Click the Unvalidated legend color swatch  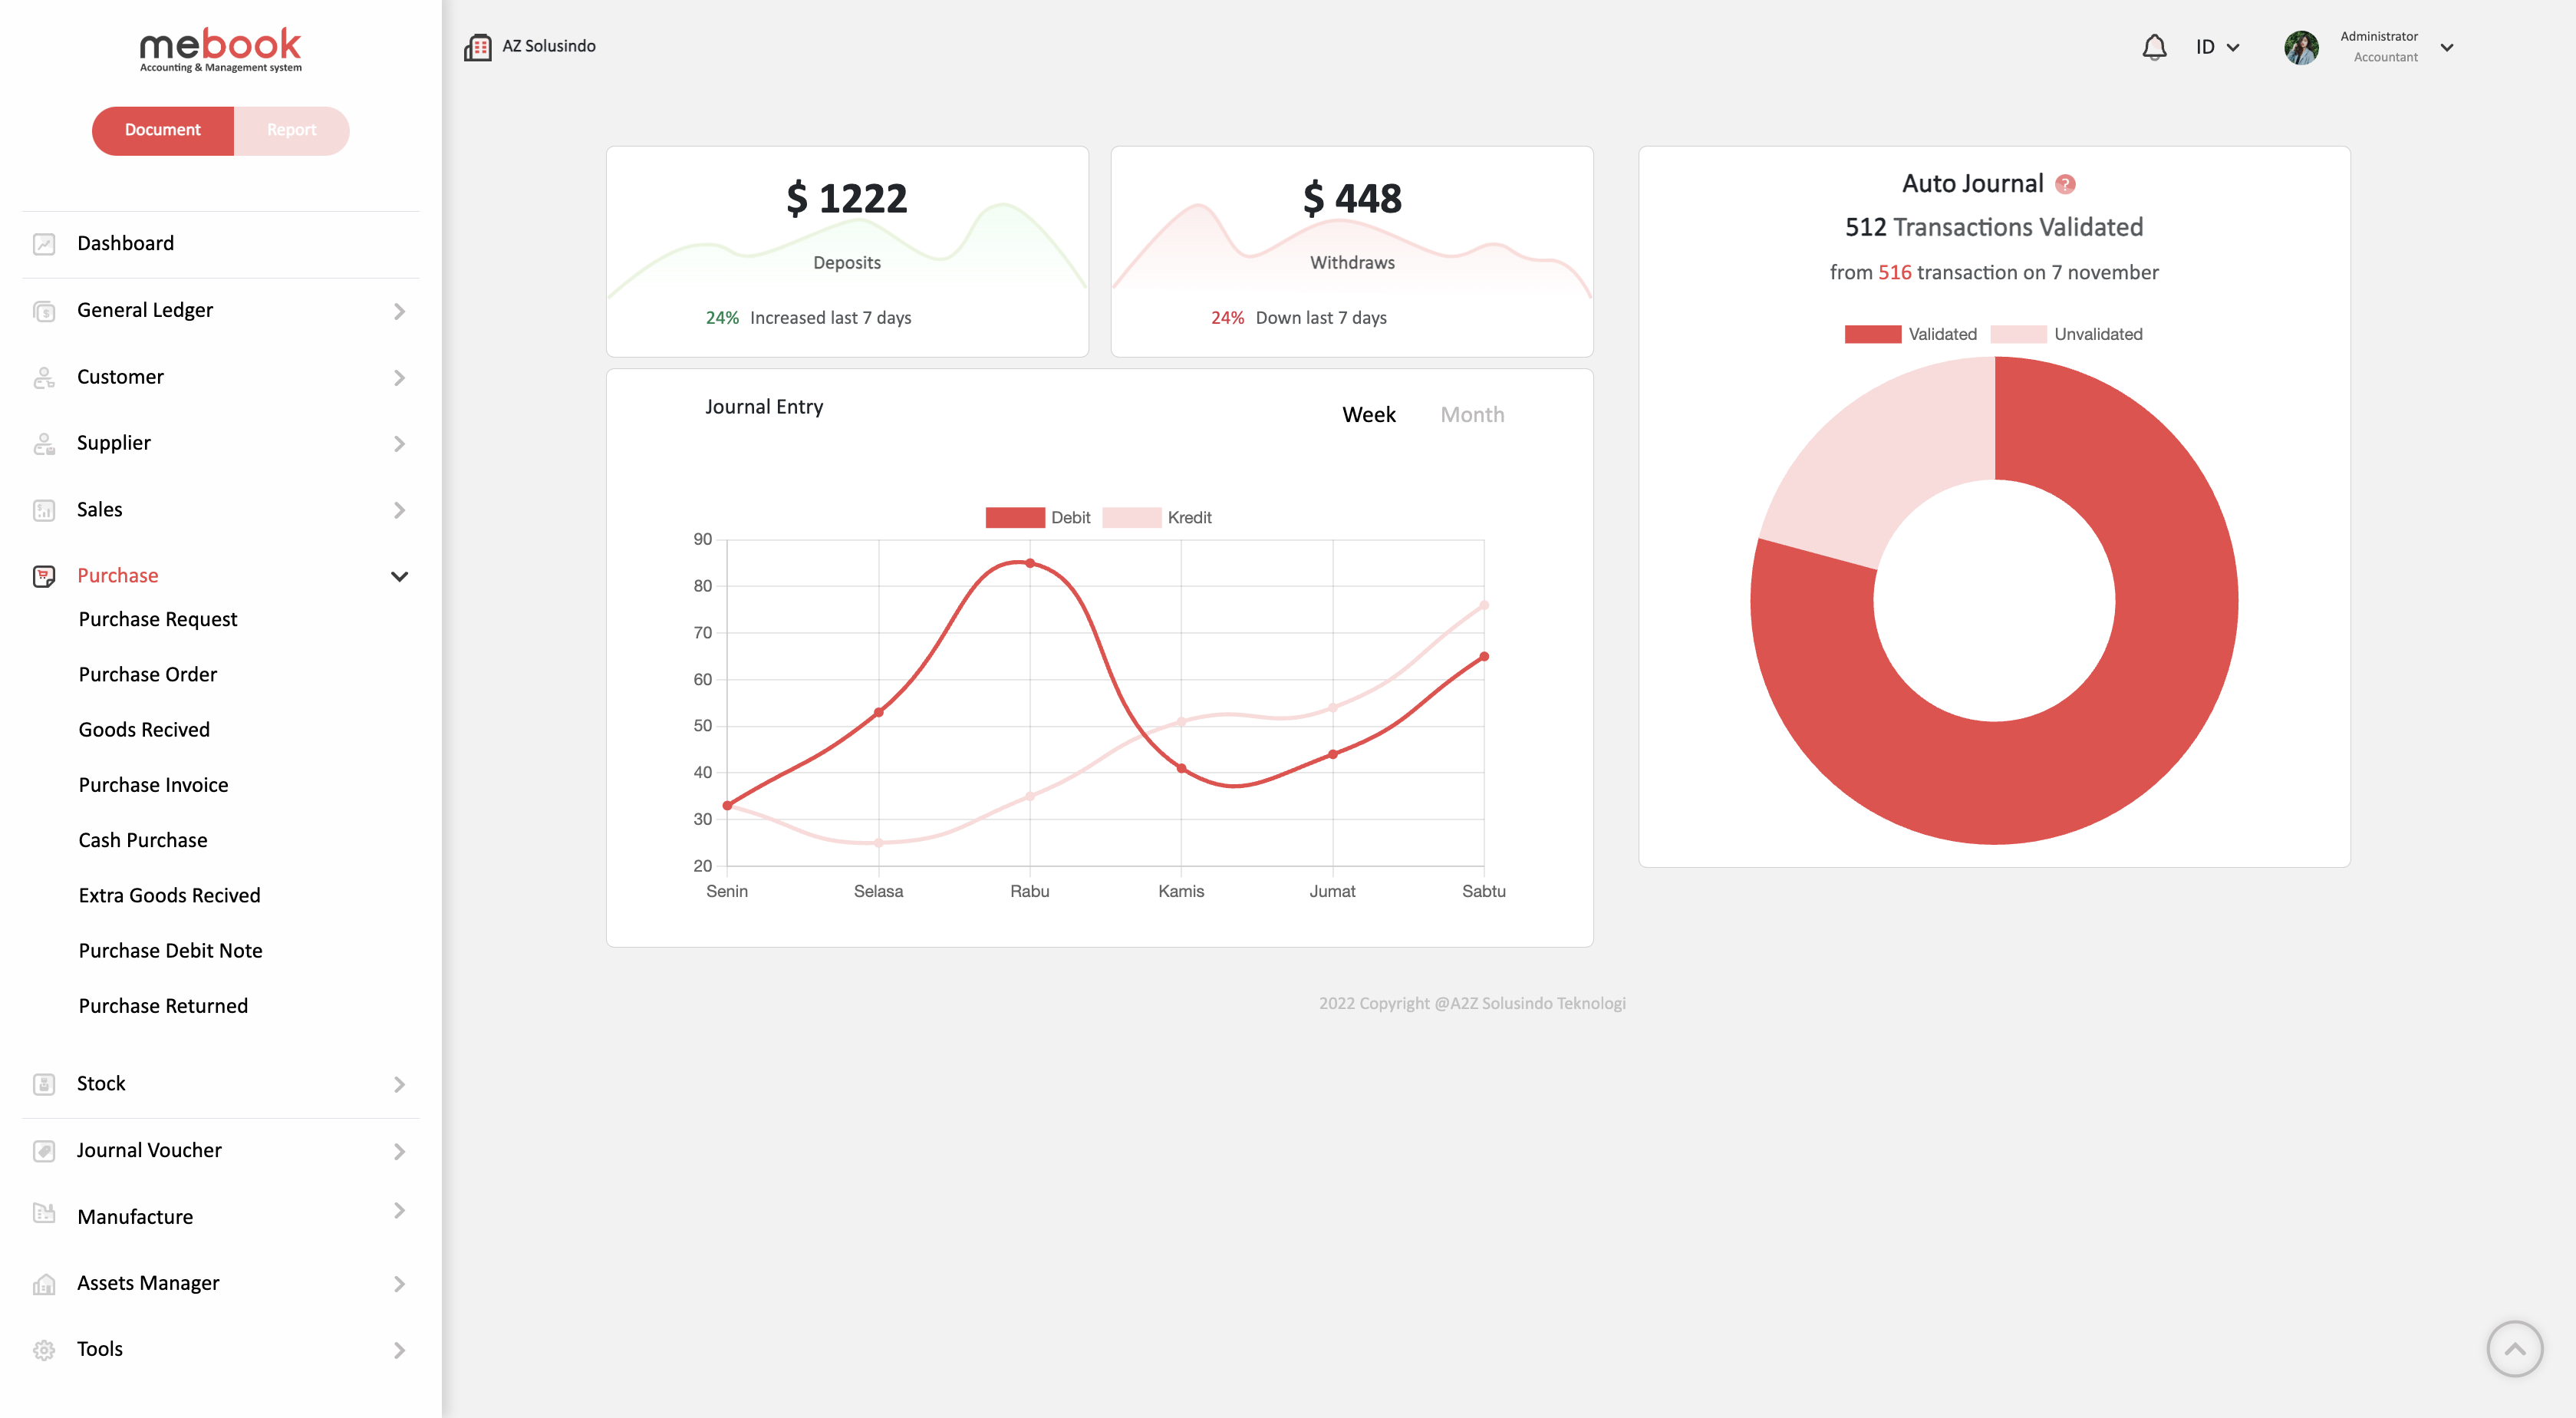point(2018,334)
